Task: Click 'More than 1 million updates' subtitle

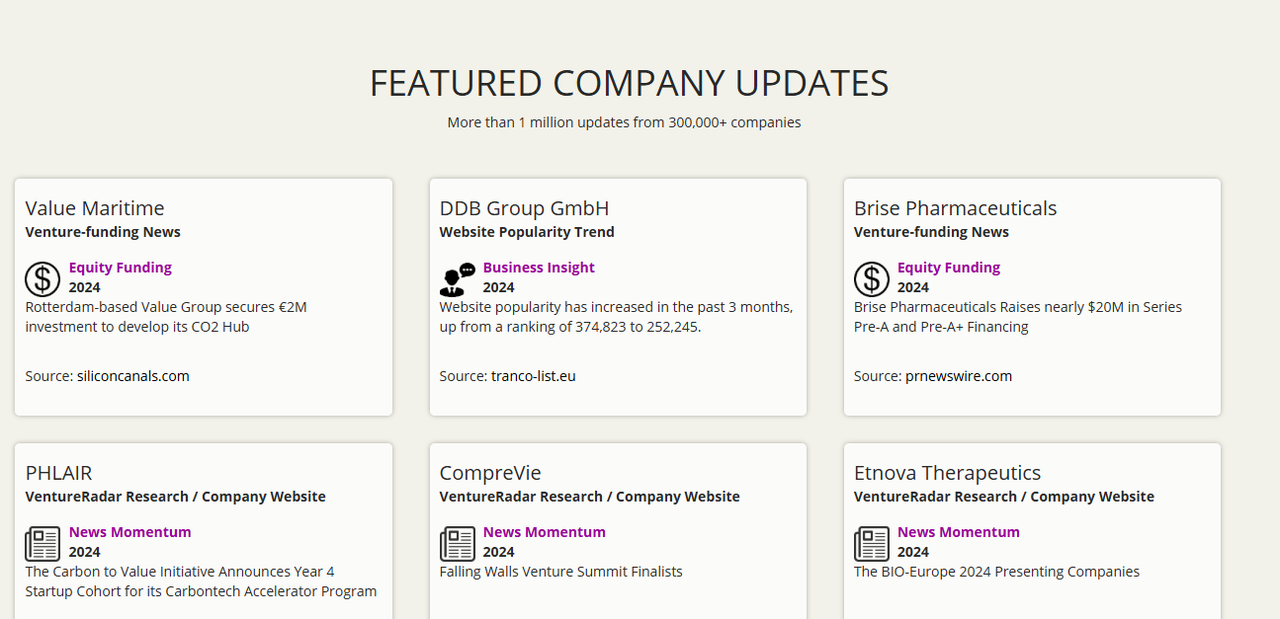Action: click(624, 123)
